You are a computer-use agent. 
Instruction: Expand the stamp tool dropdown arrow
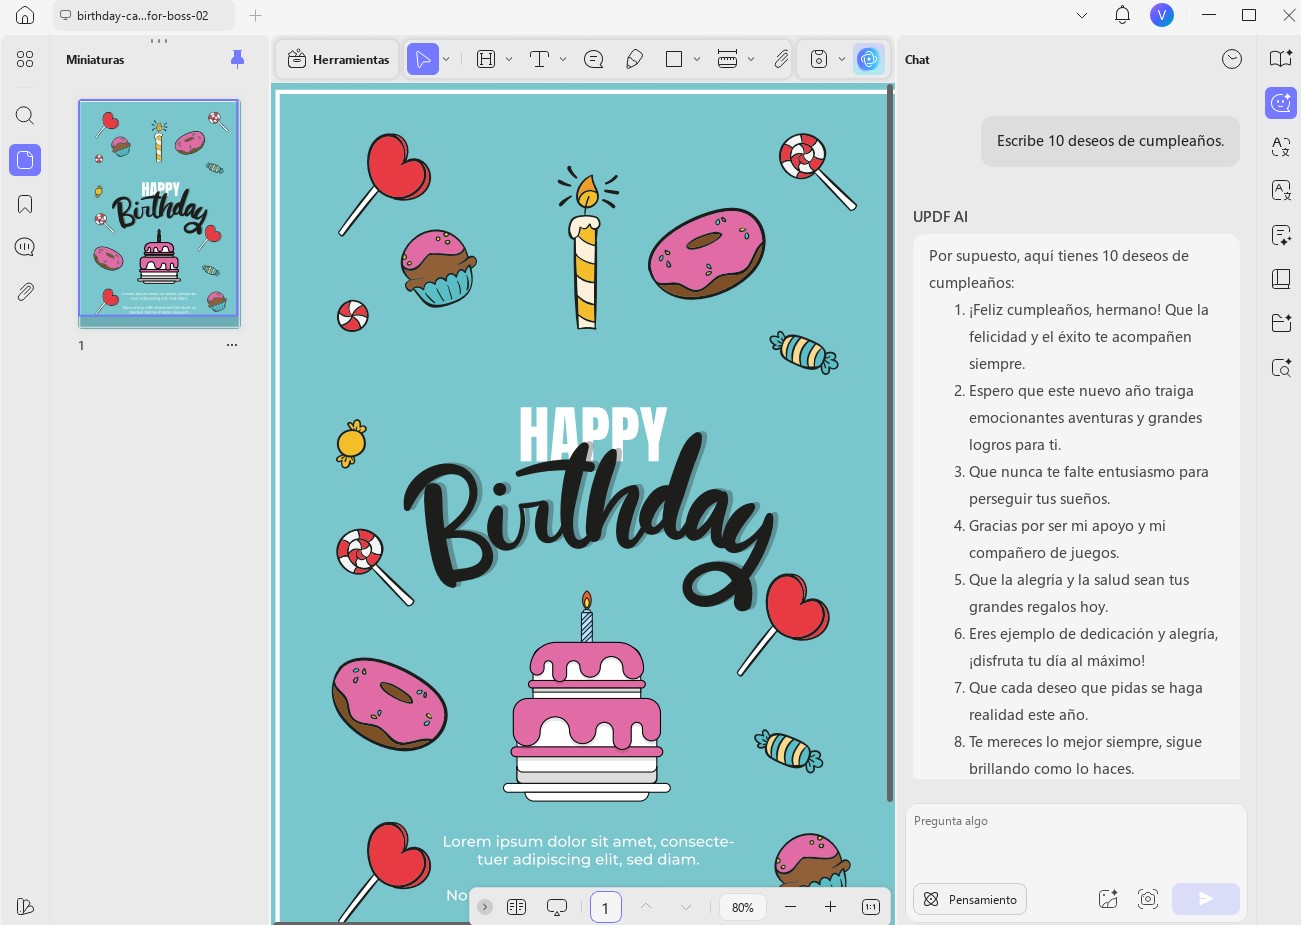point(842,60)
